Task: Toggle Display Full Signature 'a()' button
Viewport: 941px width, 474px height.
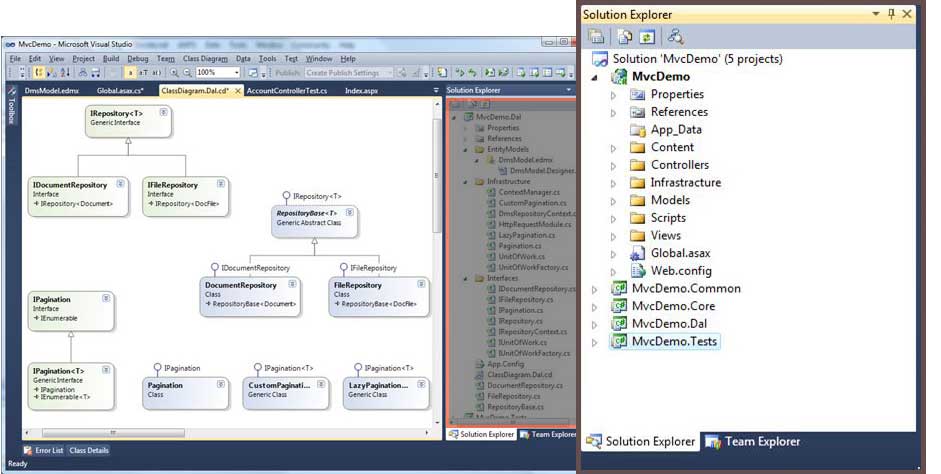Action: click(x=156, y=73)
